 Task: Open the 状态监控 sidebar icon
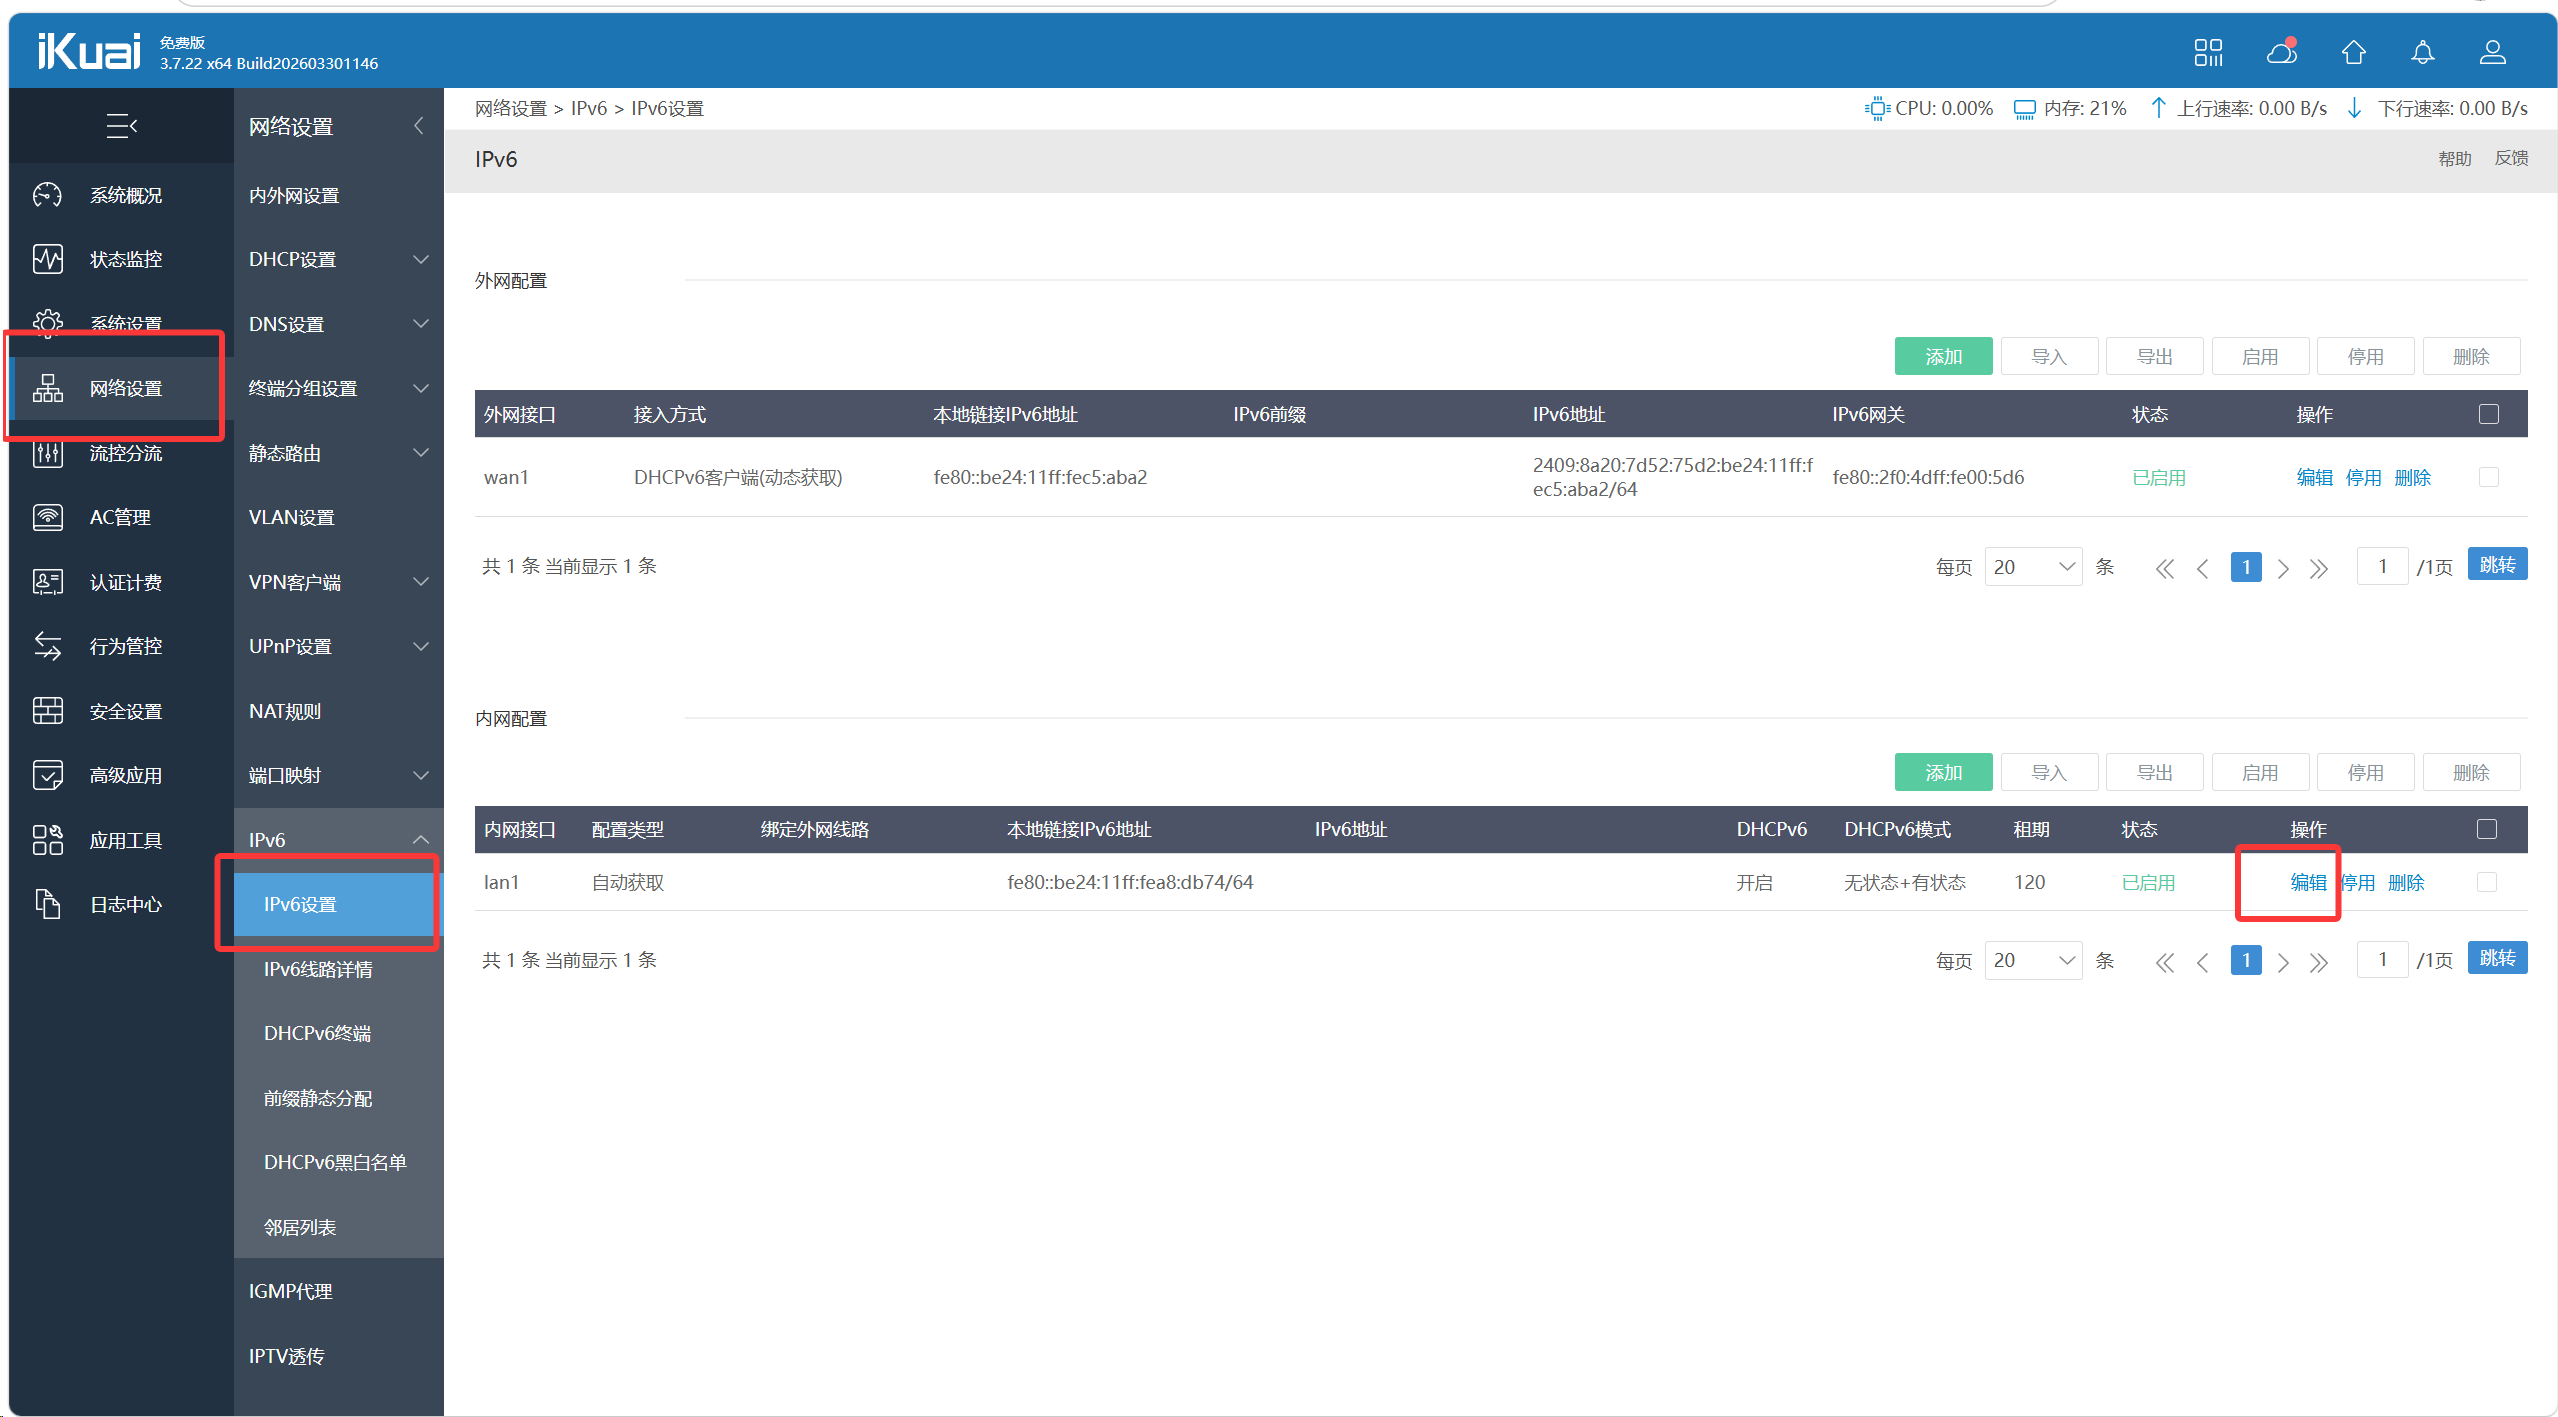[x=47, y=259]
